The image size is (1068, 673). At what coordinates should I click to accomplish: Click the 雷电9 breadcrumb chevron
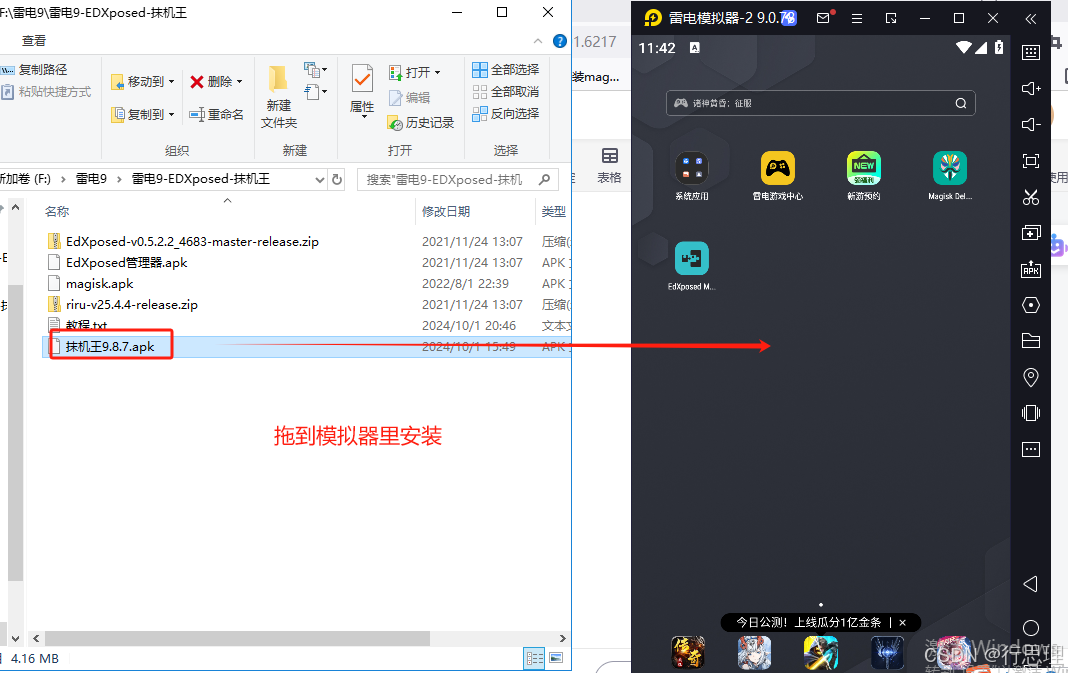[x=119, y=179]
